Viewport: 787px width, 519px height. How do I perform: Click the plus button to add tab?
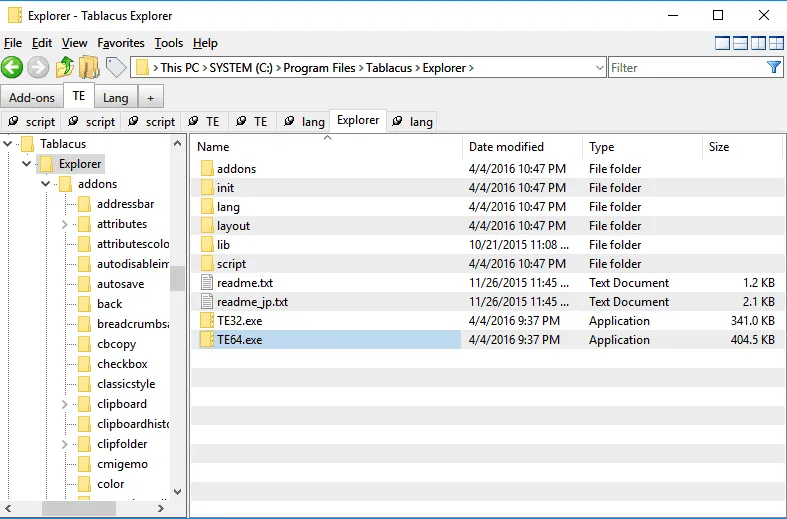tap(150, 97)
